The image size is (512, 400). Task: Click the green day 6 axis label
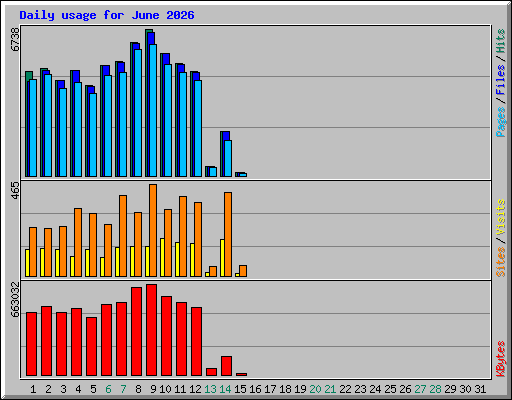108,389
